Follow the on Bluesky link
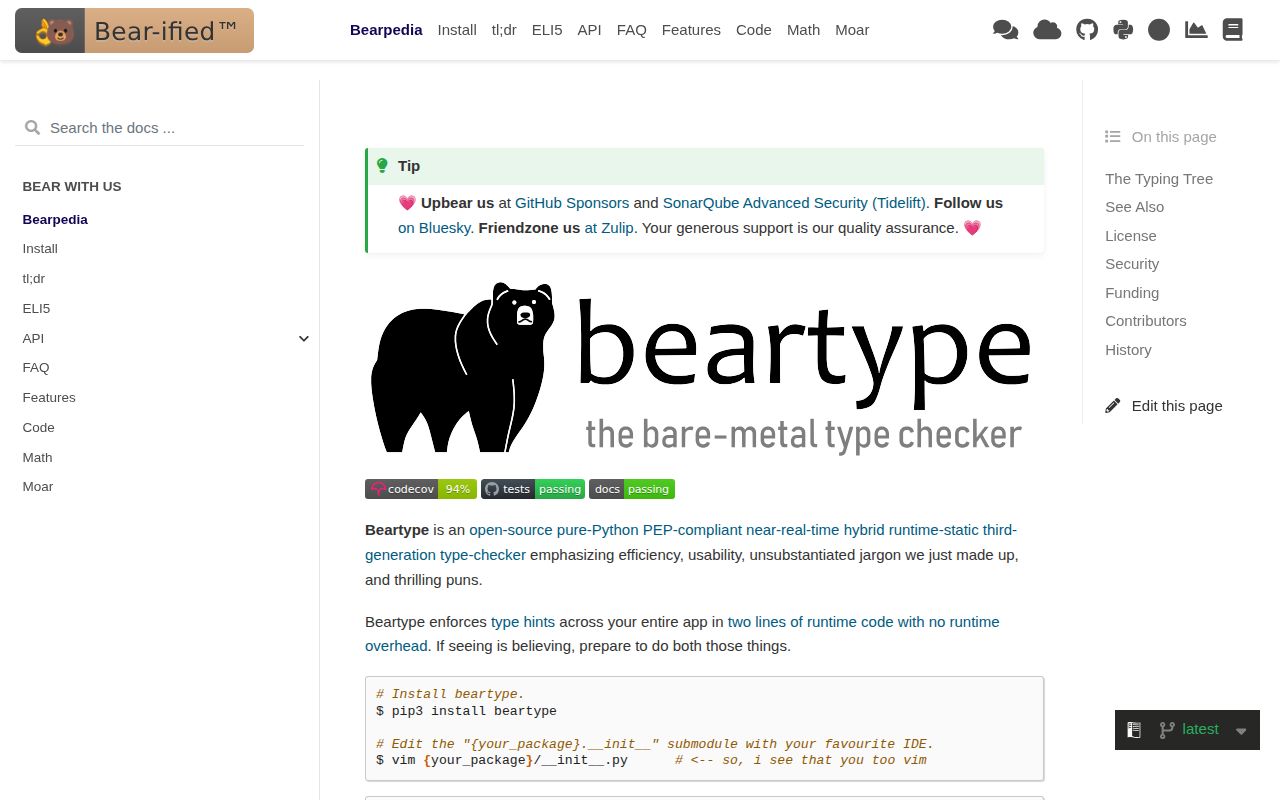Viewport: 1280px width, 800px height. pyautogui.click(x=434, y=228)
